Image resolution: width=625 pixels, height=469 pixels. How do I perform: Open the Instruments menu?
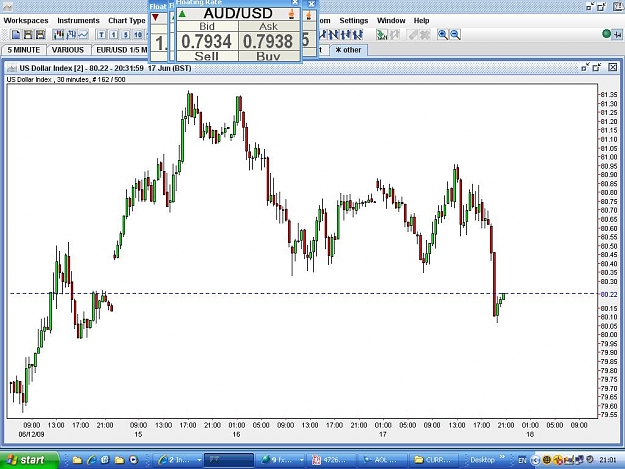[79, 21]
